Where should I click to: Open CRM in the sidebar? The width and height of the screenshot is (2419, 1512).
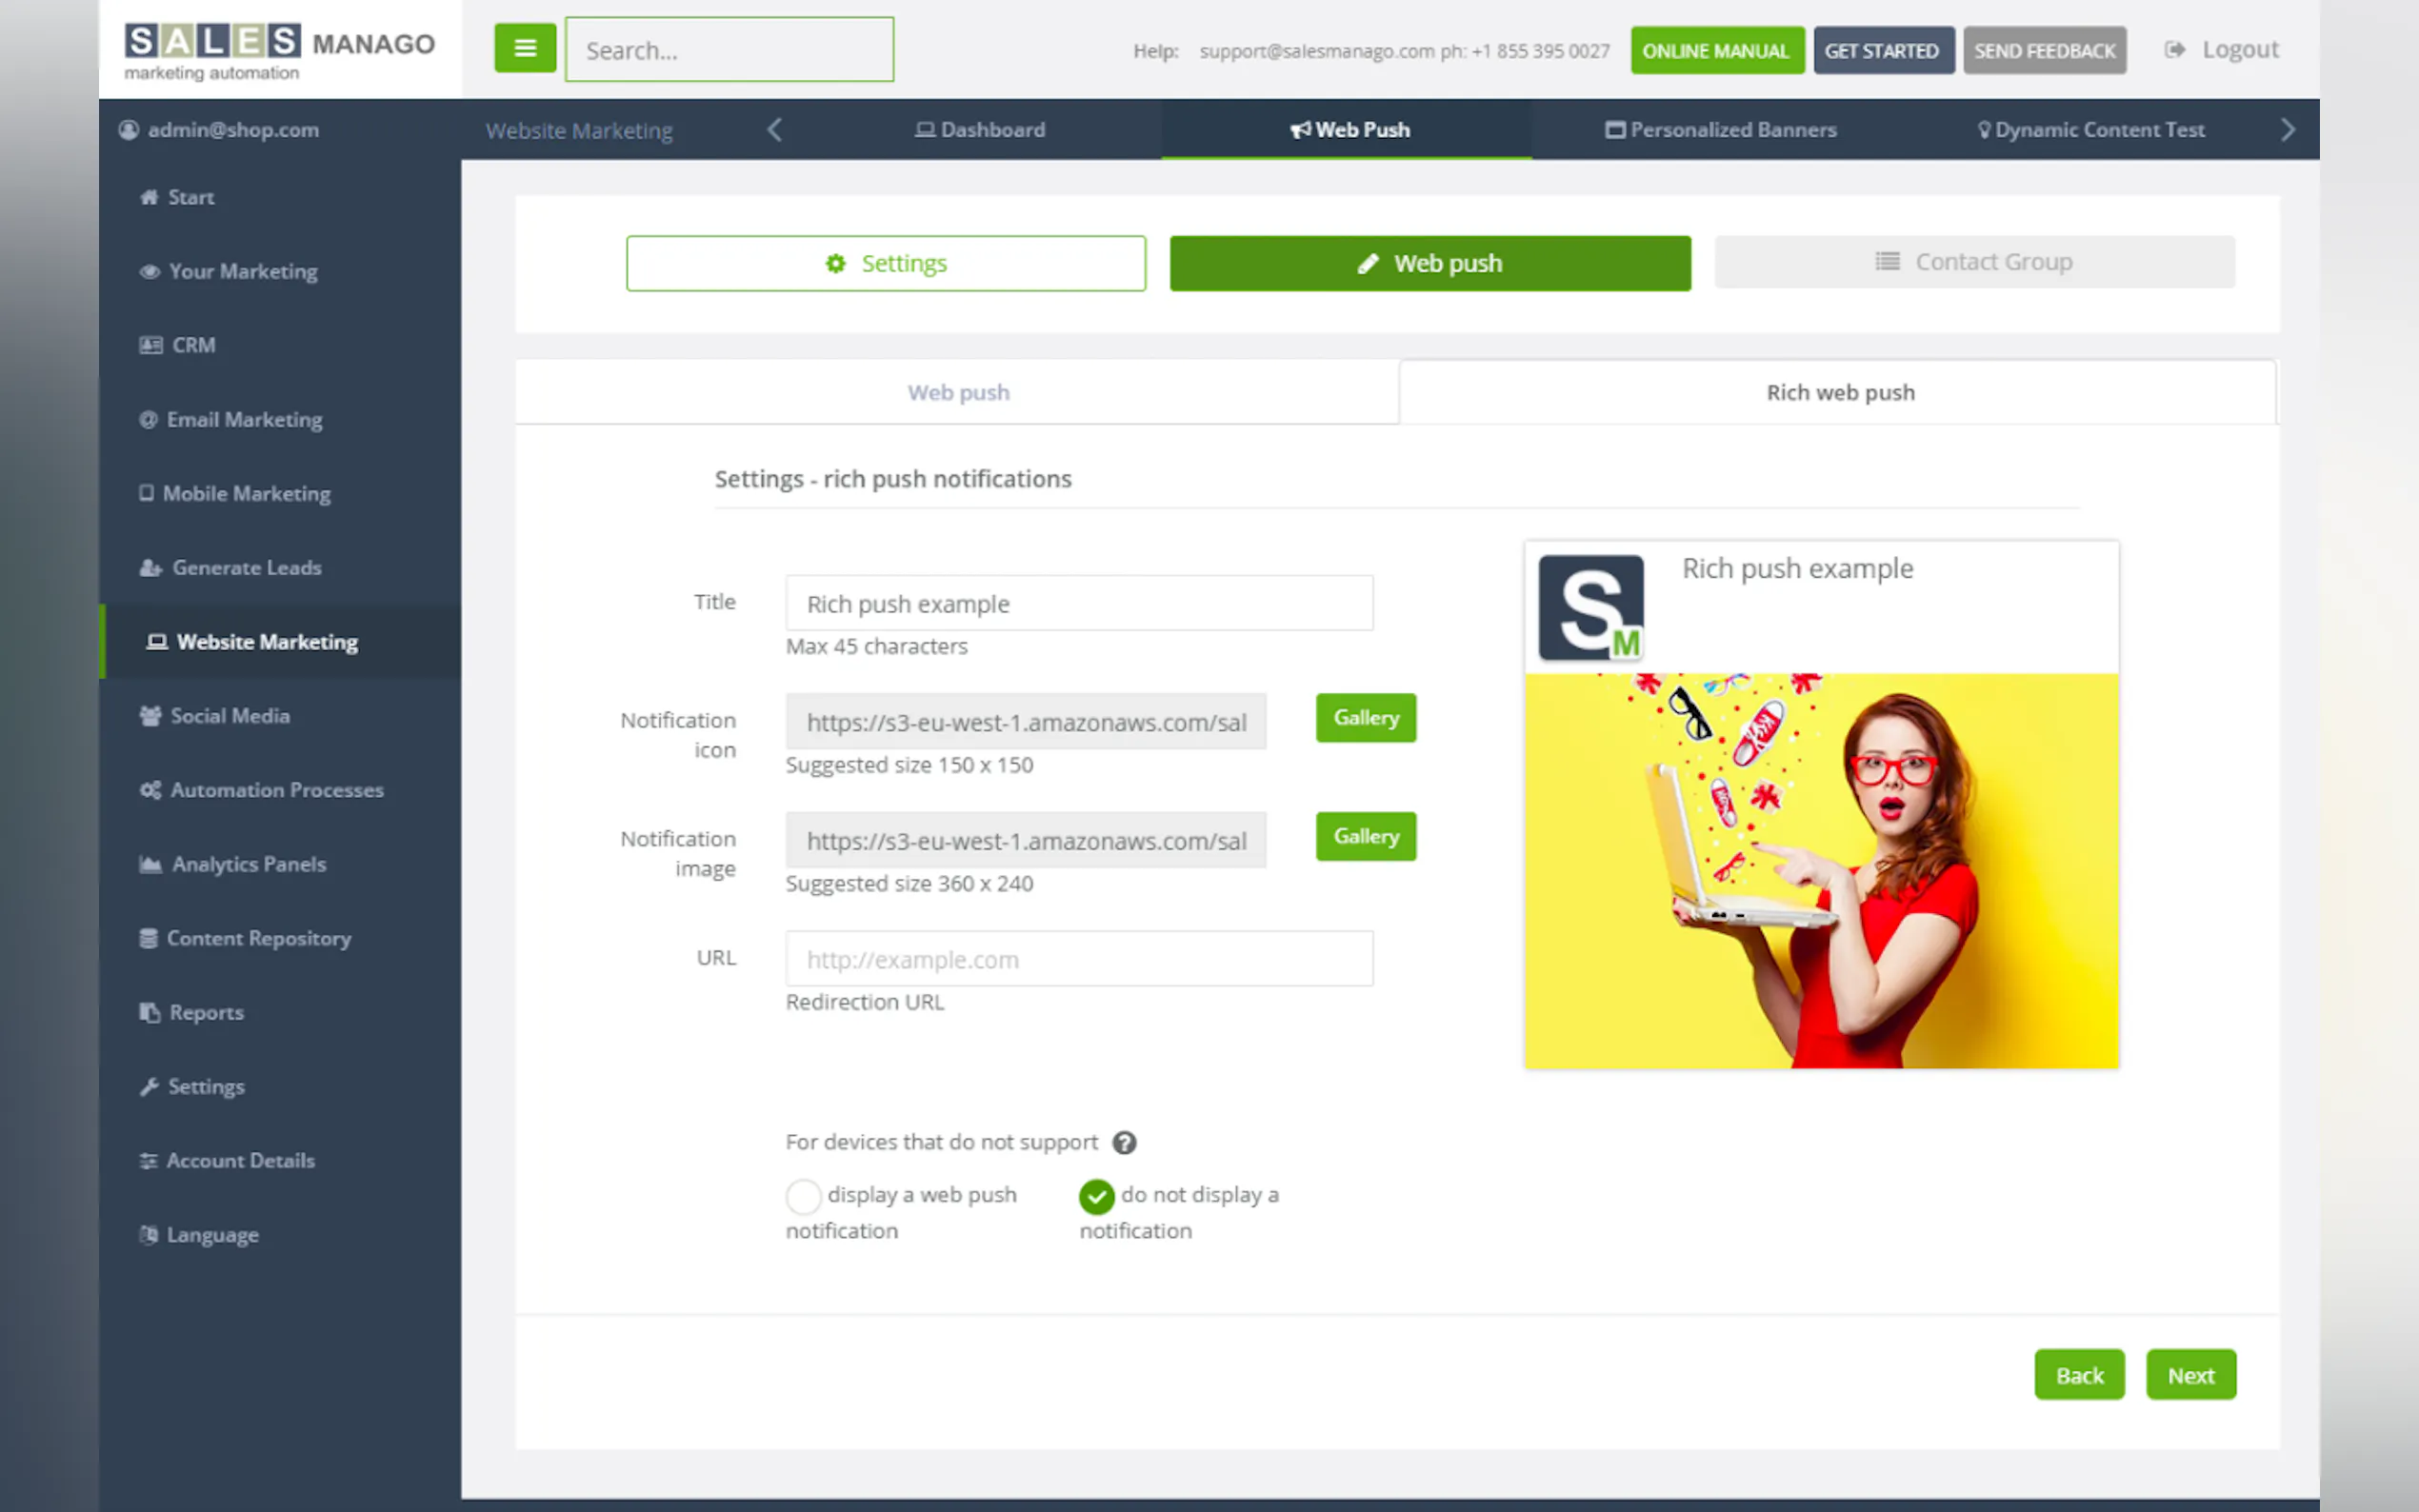(x=193, y=345)
